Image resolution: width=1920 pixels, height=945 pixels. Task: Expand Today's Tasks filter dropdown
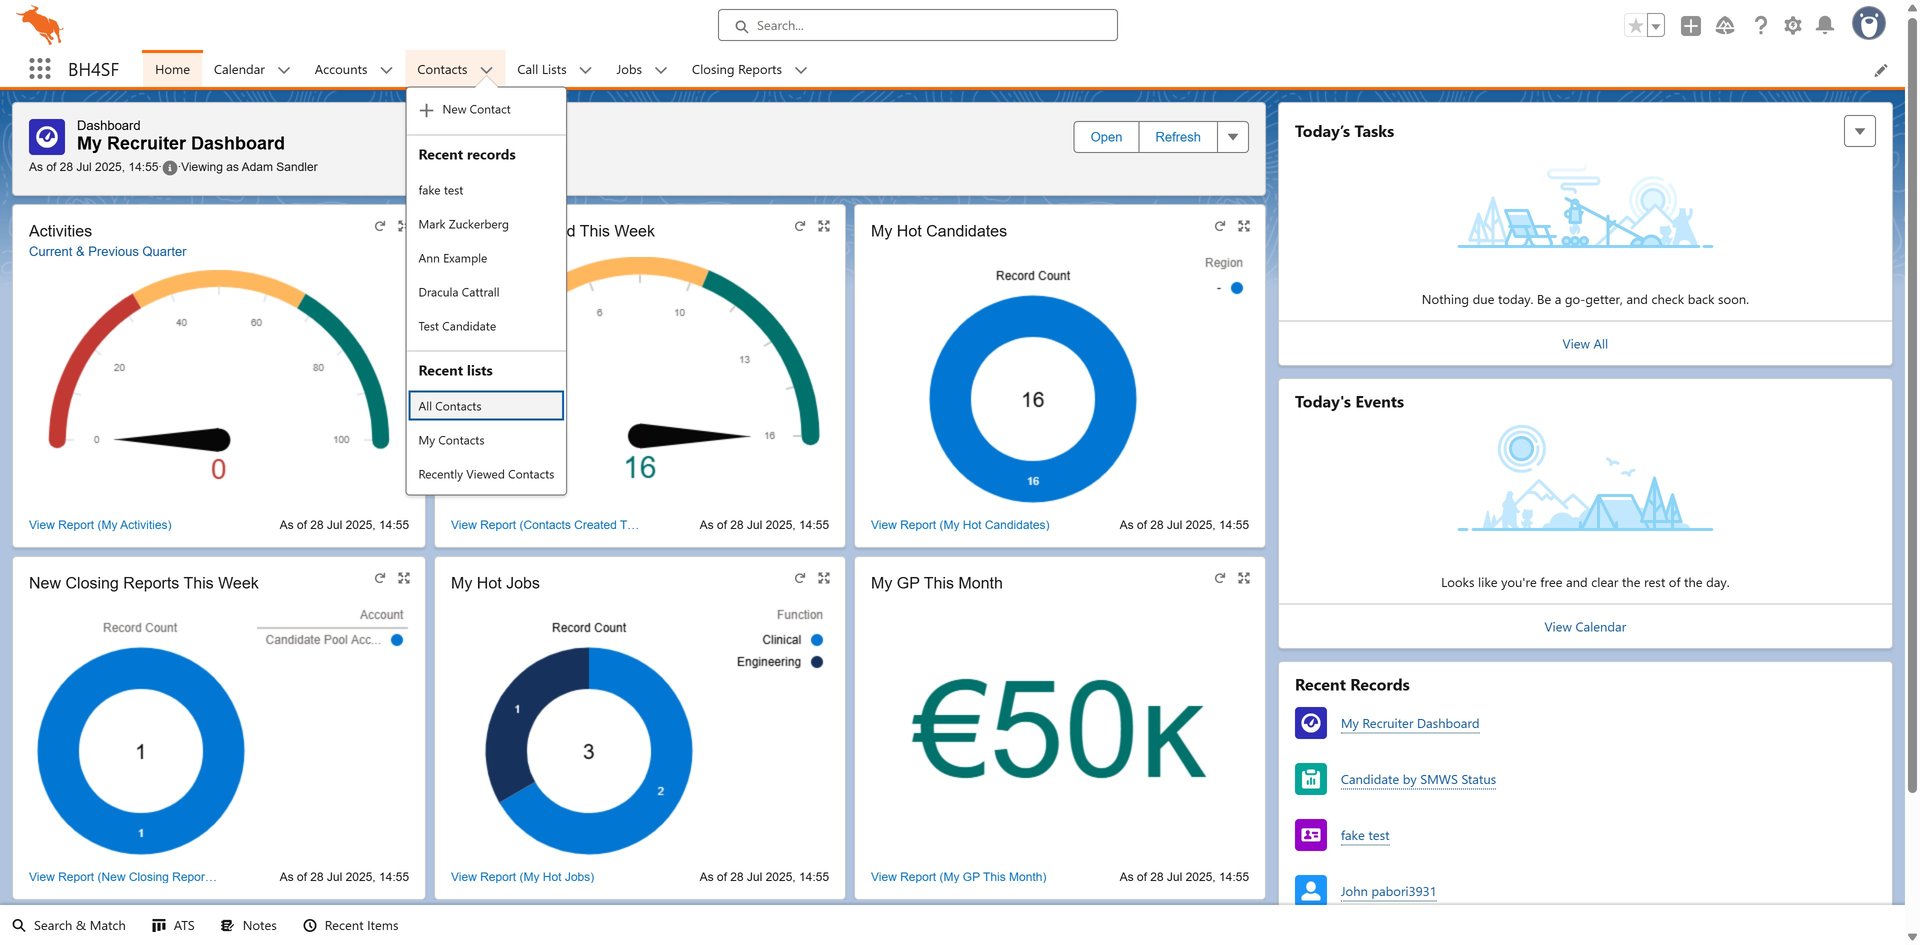pyautogui.click(x=1859, y=131)
